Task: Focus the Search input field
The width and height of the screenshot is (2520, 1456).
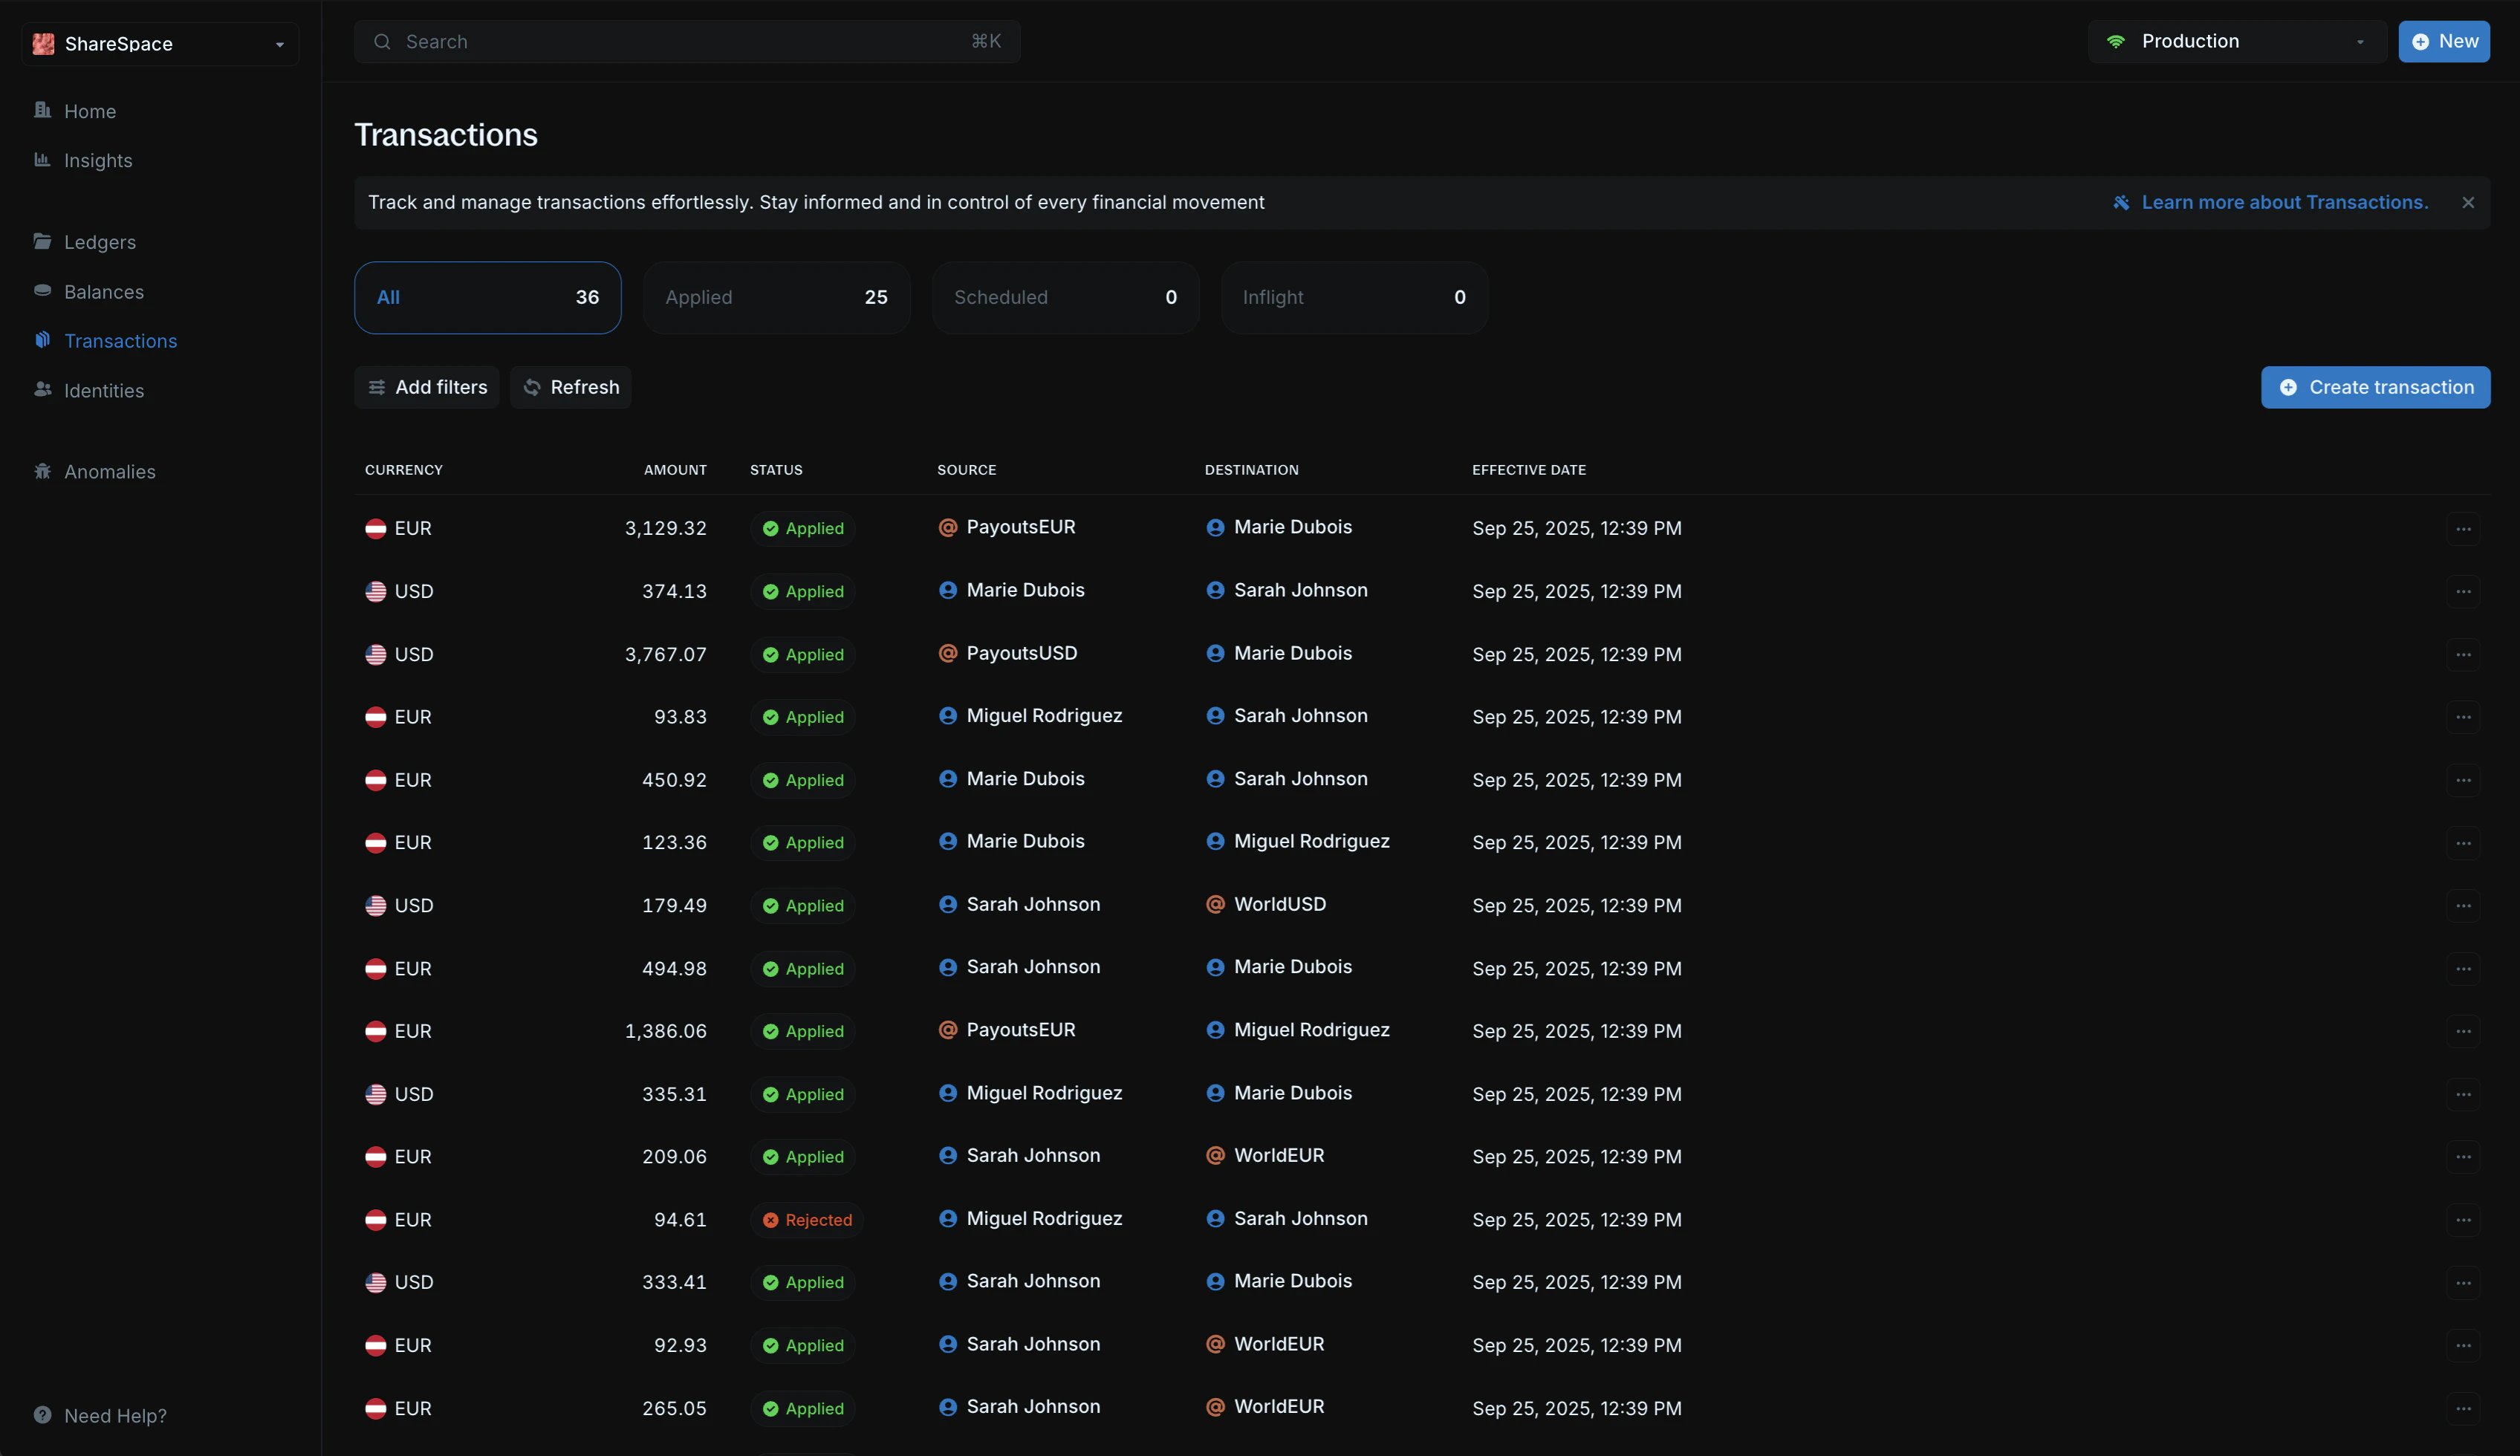Action: (687, 41)
